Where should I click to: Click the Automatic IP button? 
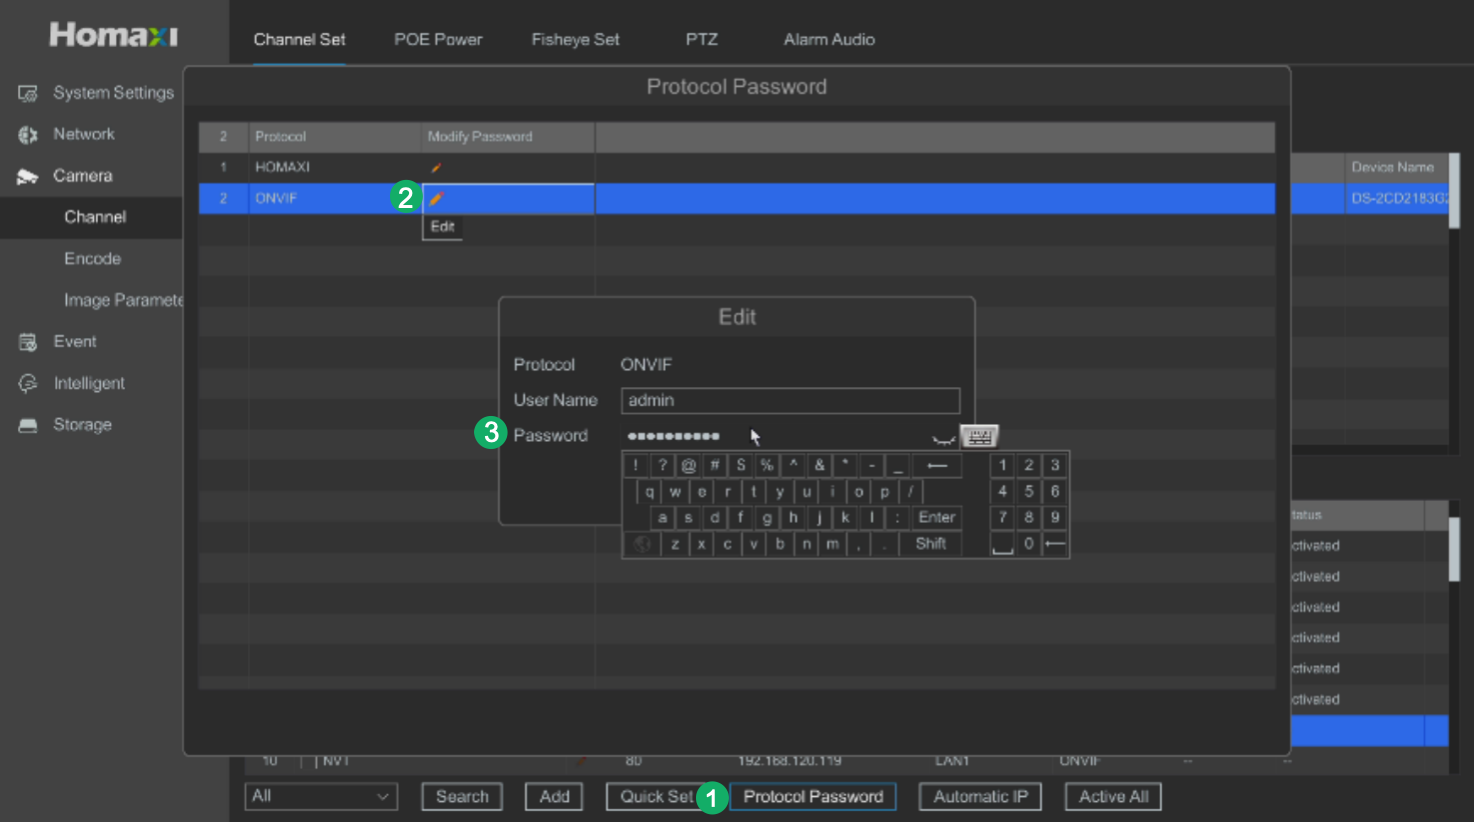[980, 796]
